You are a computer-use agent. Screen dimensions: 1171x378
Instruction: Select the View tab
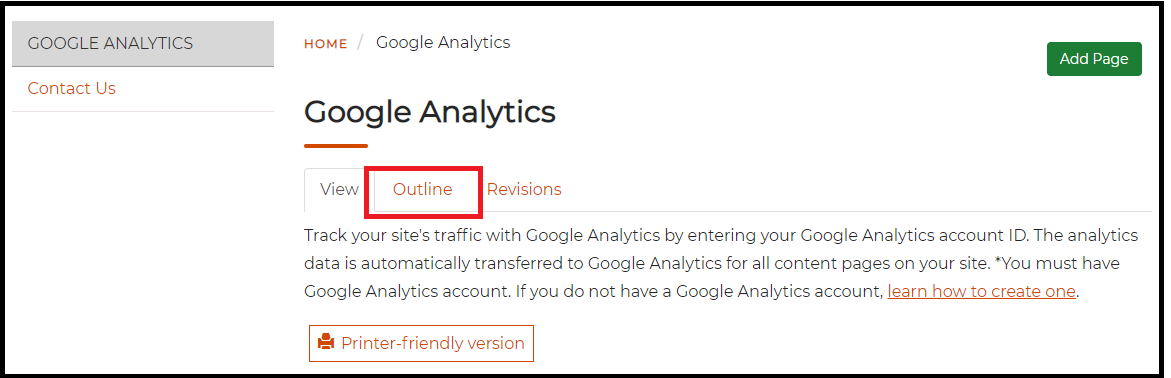(x=339, y=190)
